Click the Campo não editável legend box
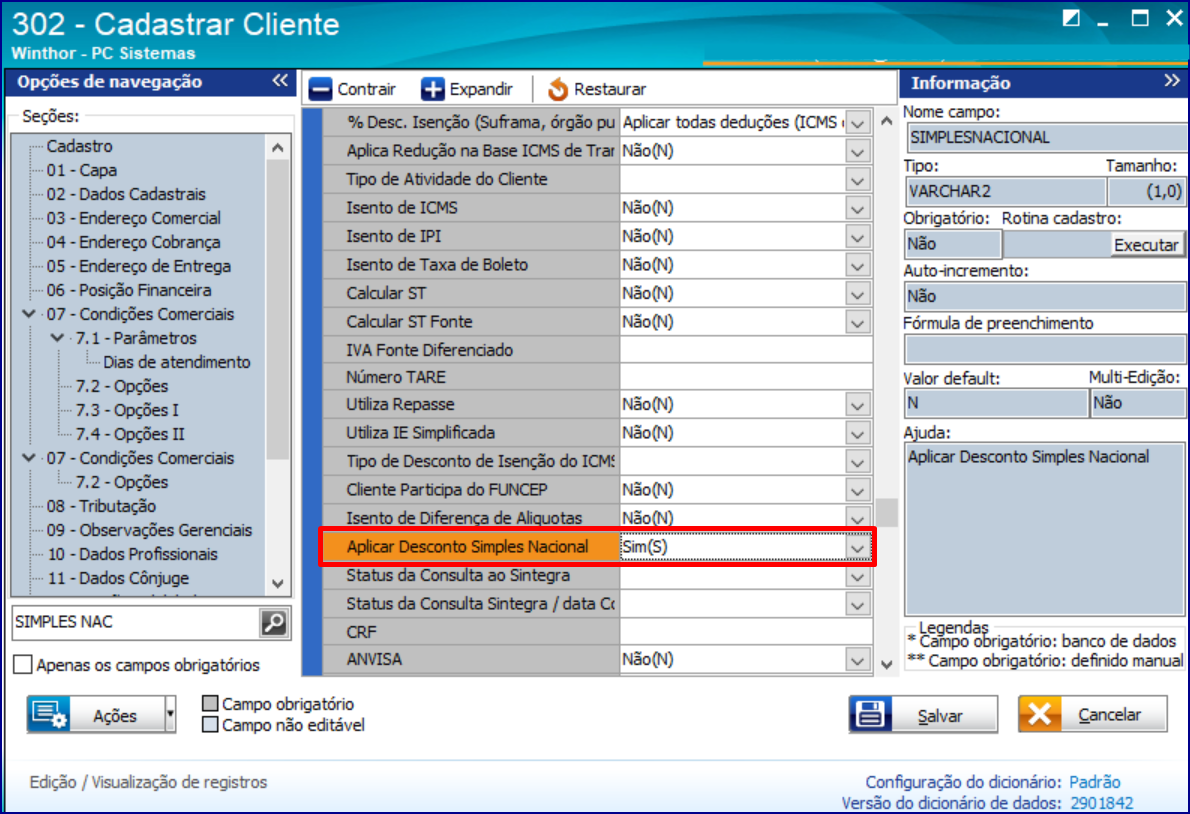The image size is (1190, 814). 210,725
